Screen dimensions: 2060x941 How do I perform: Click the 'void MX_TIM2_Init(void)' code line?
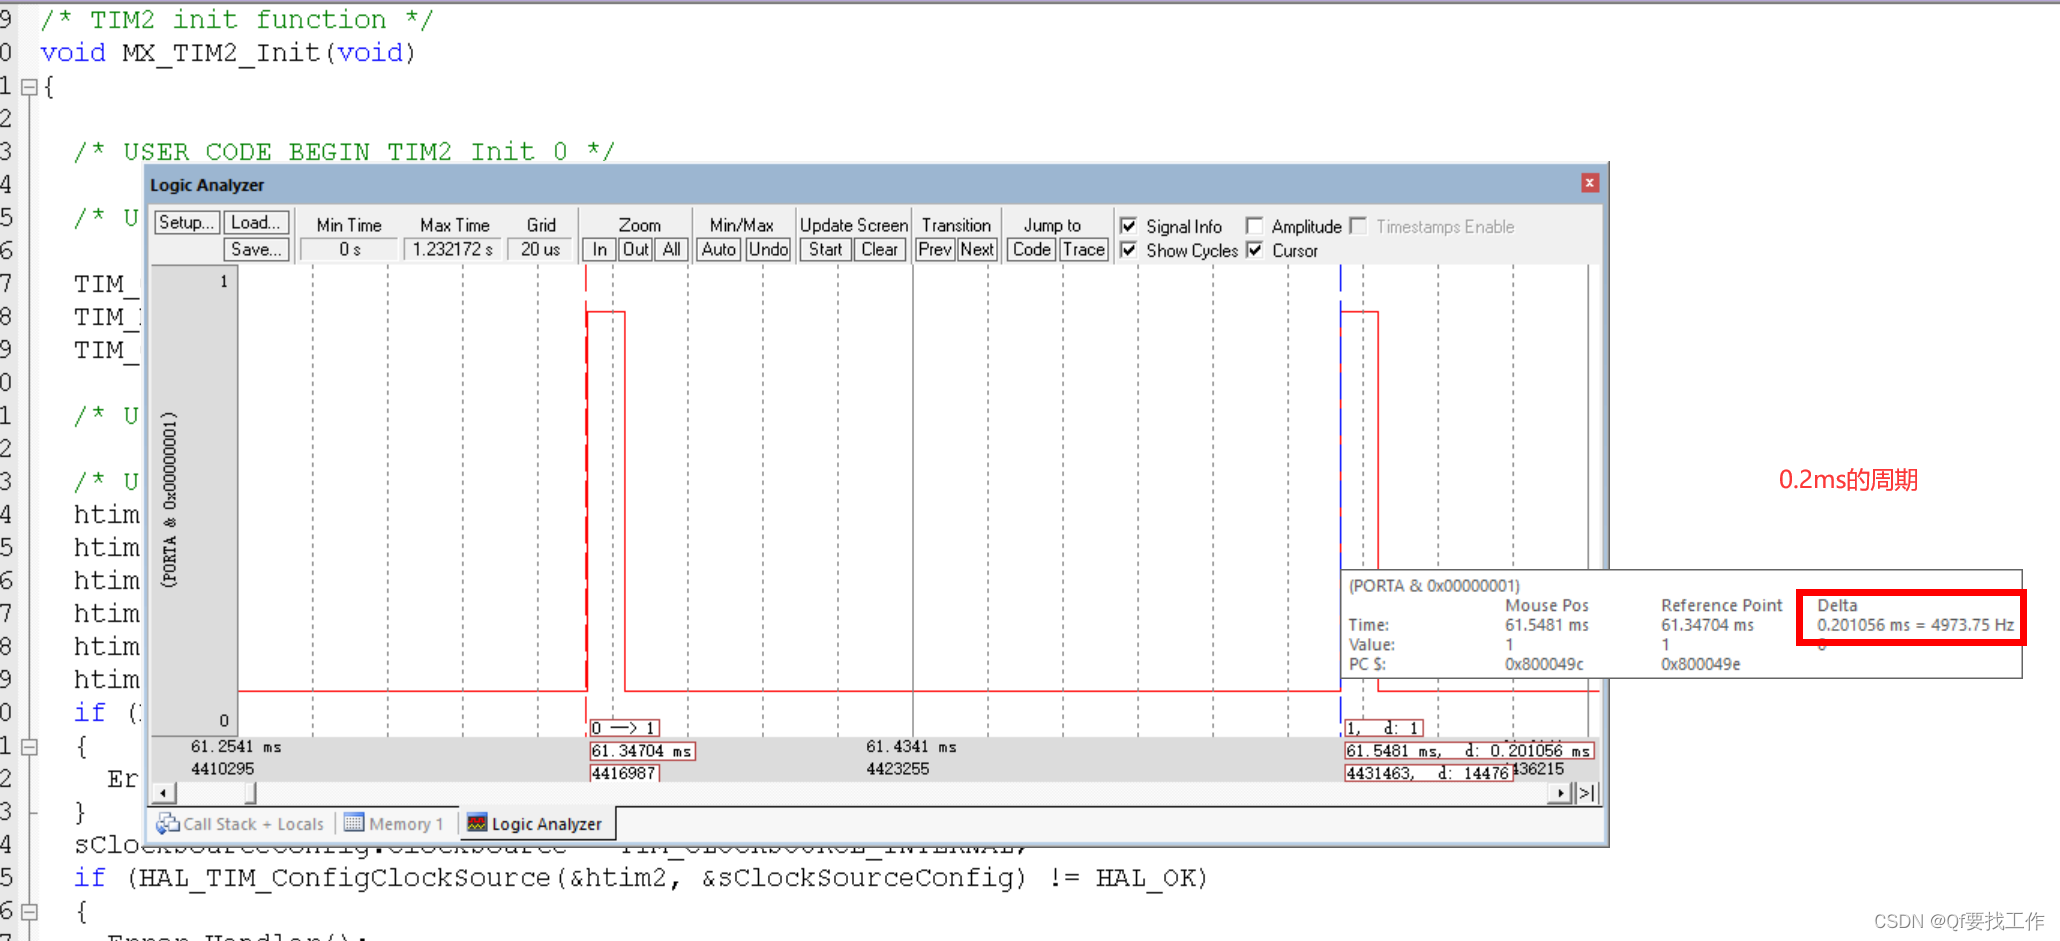(x=228, y=52)
